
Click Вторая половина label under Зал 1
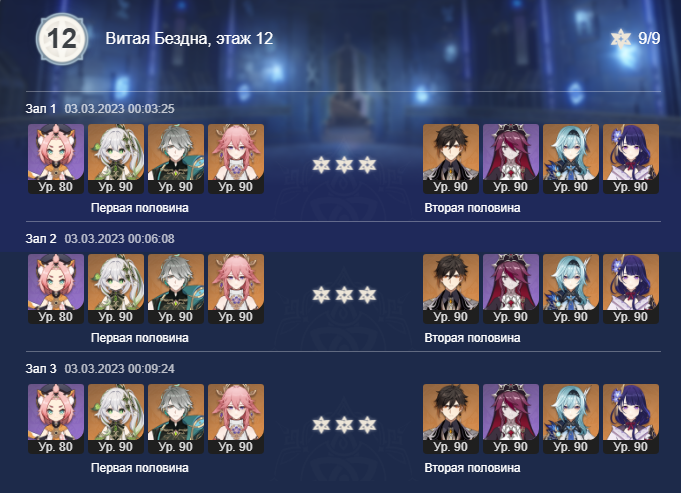click(472, 208)
